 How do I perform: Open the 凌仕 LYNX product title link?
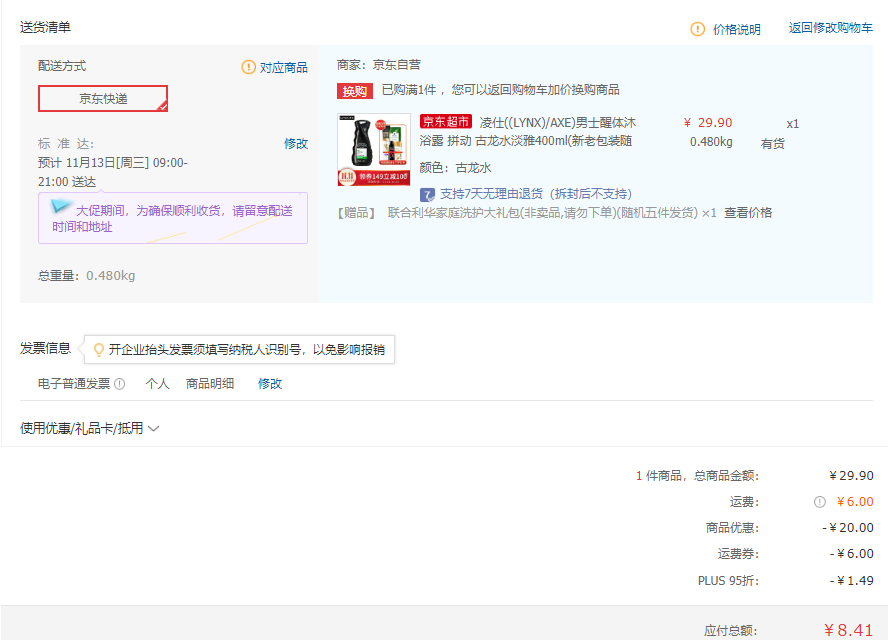[528, 131]
